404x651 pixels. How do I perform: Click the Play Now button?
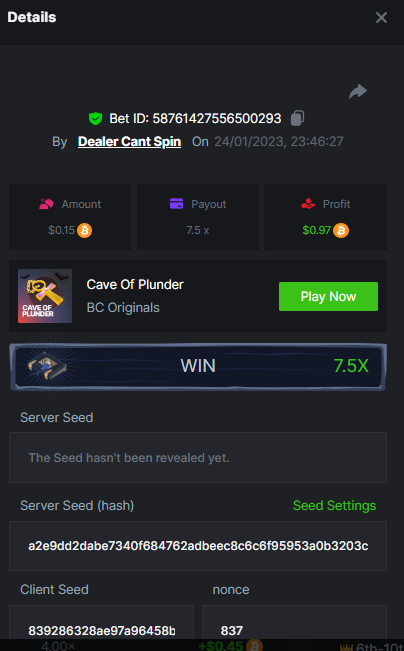[328, 296]
